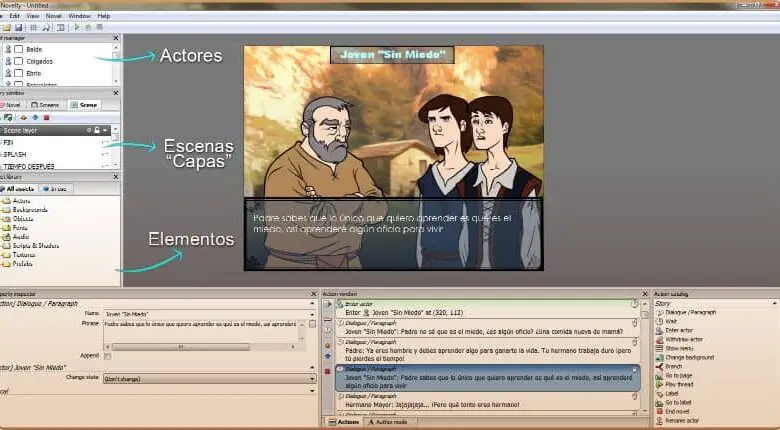
Task: Switch to the Scene tab
Action: pyautogui.click(x=84, y=105)
